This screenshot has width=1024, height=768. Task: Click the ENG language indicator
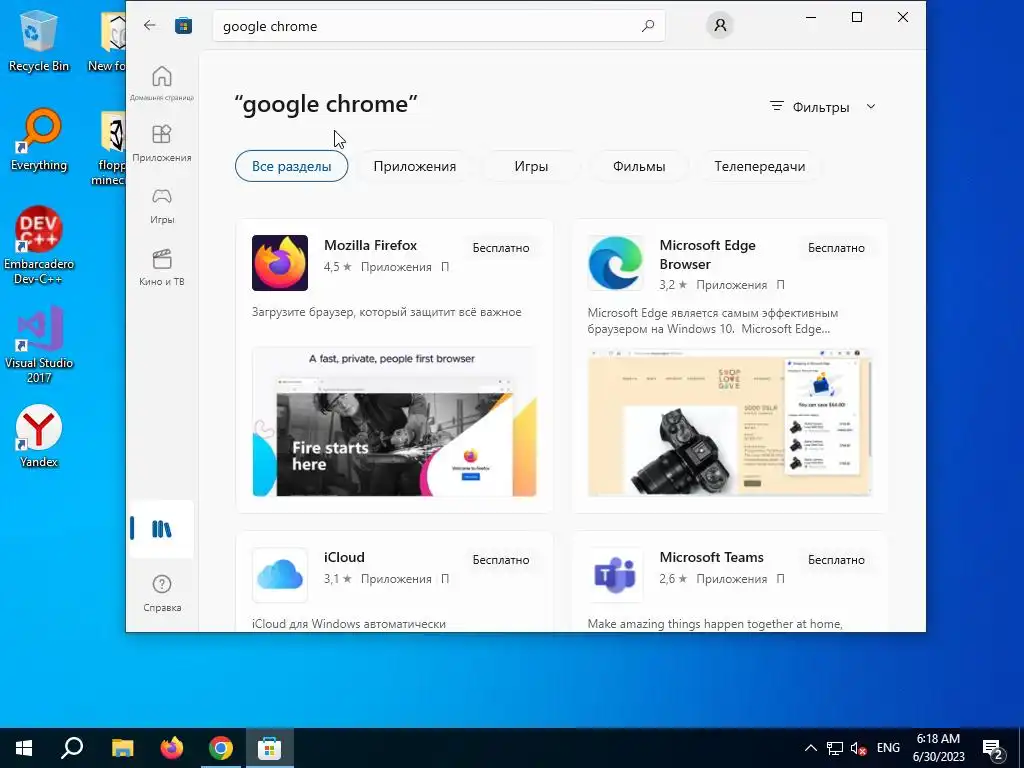coord(888,748)
